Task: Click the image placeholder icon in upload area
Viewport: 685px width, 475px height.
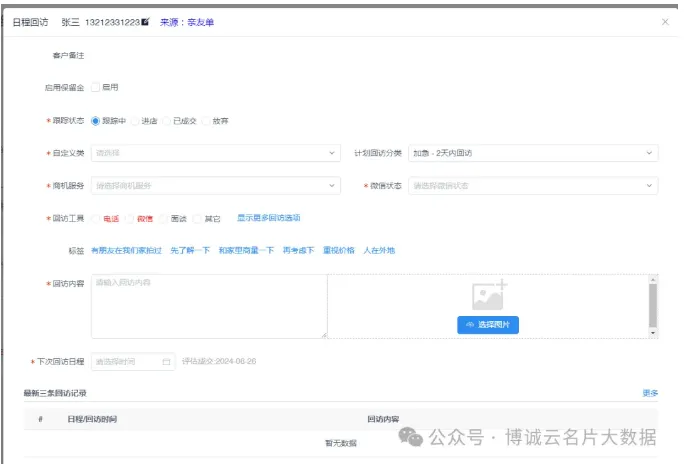Action: [x=489, y=295]
